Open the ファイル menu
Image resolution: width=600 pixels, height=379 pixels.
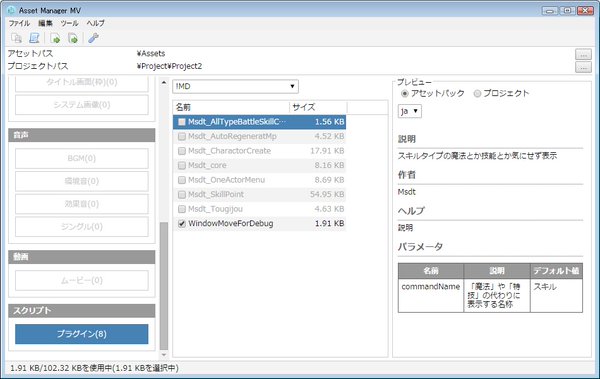click(19, 23)
